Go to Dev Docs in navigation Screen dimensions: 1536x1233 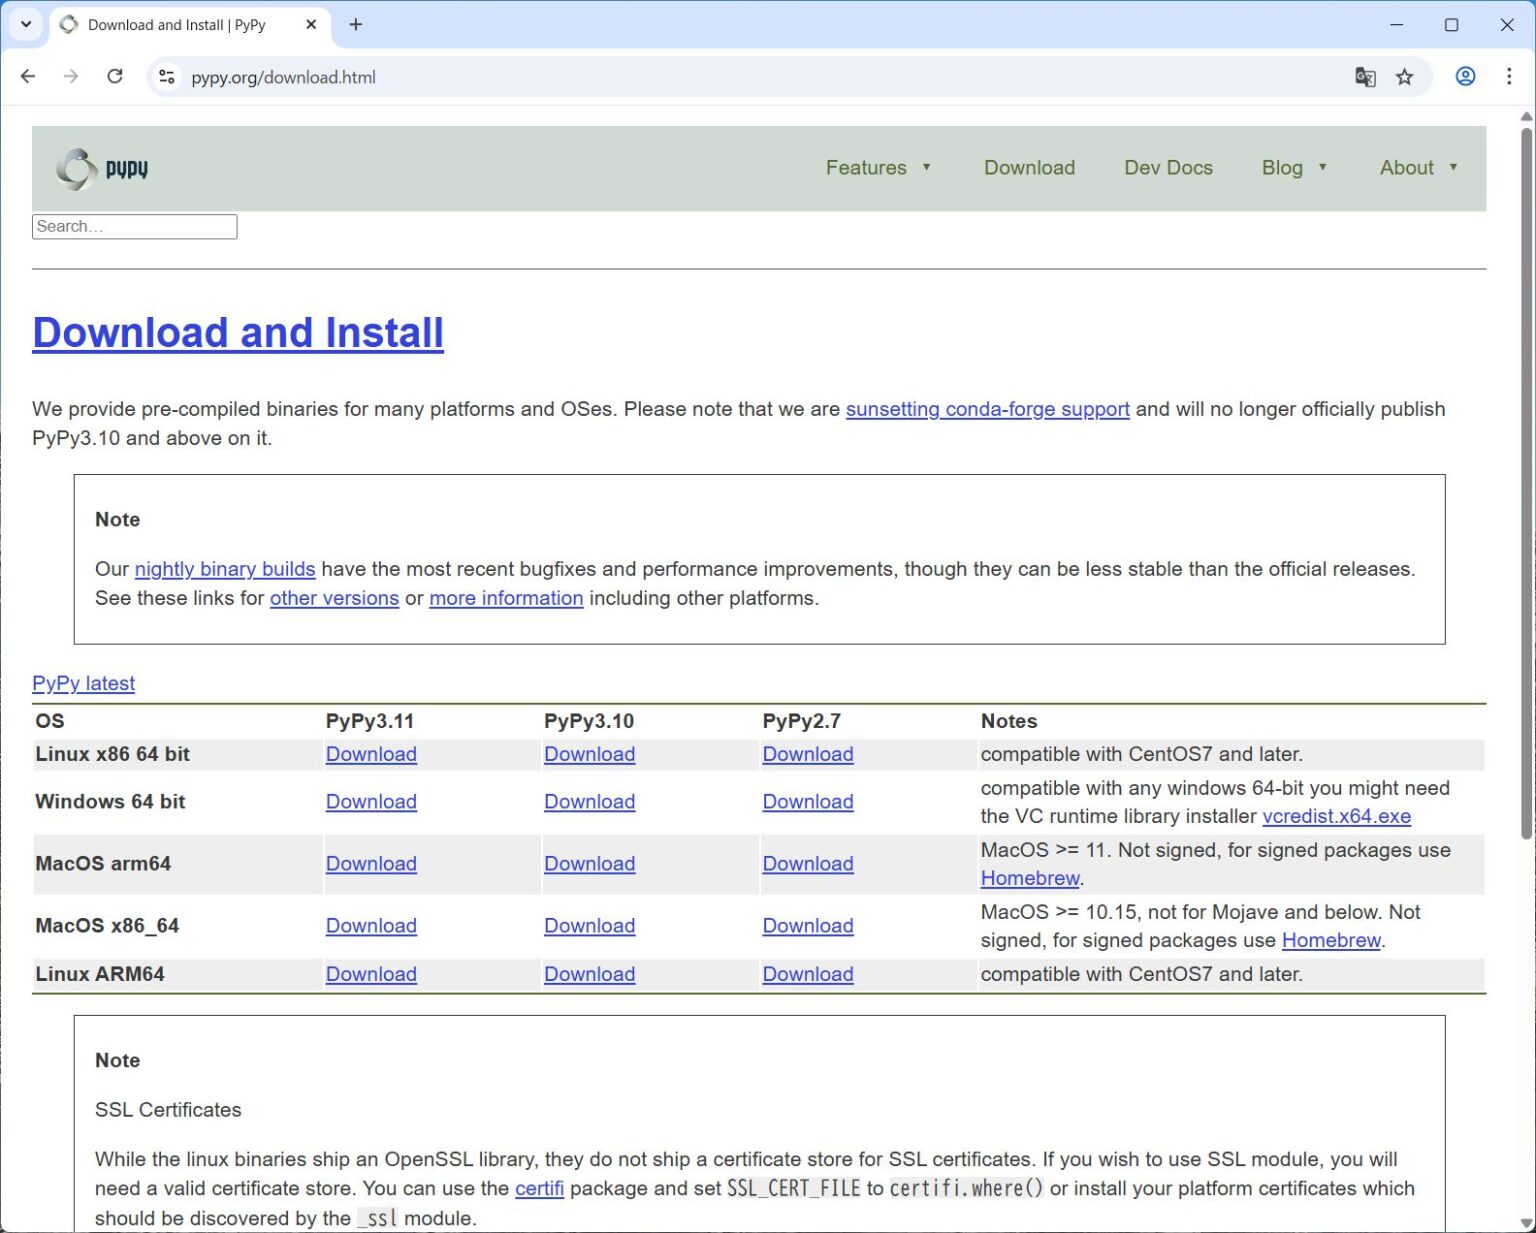pyautogui.click(x=1168, y=168)
